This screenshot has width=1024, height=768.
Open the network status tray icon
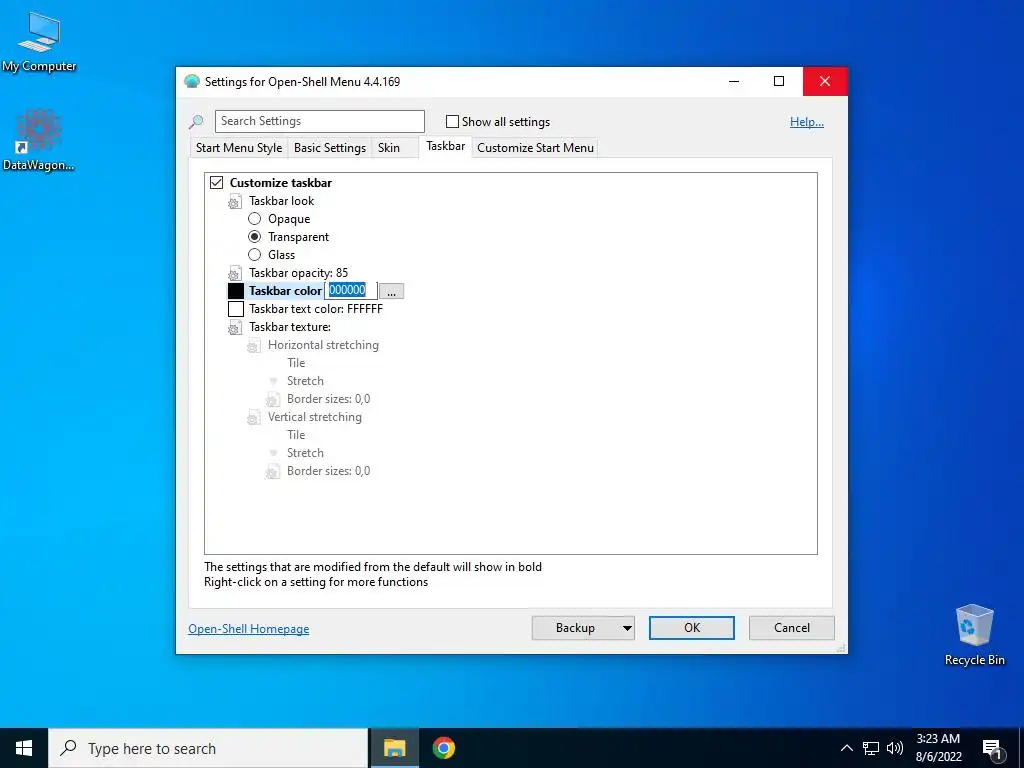pos(871,748)
